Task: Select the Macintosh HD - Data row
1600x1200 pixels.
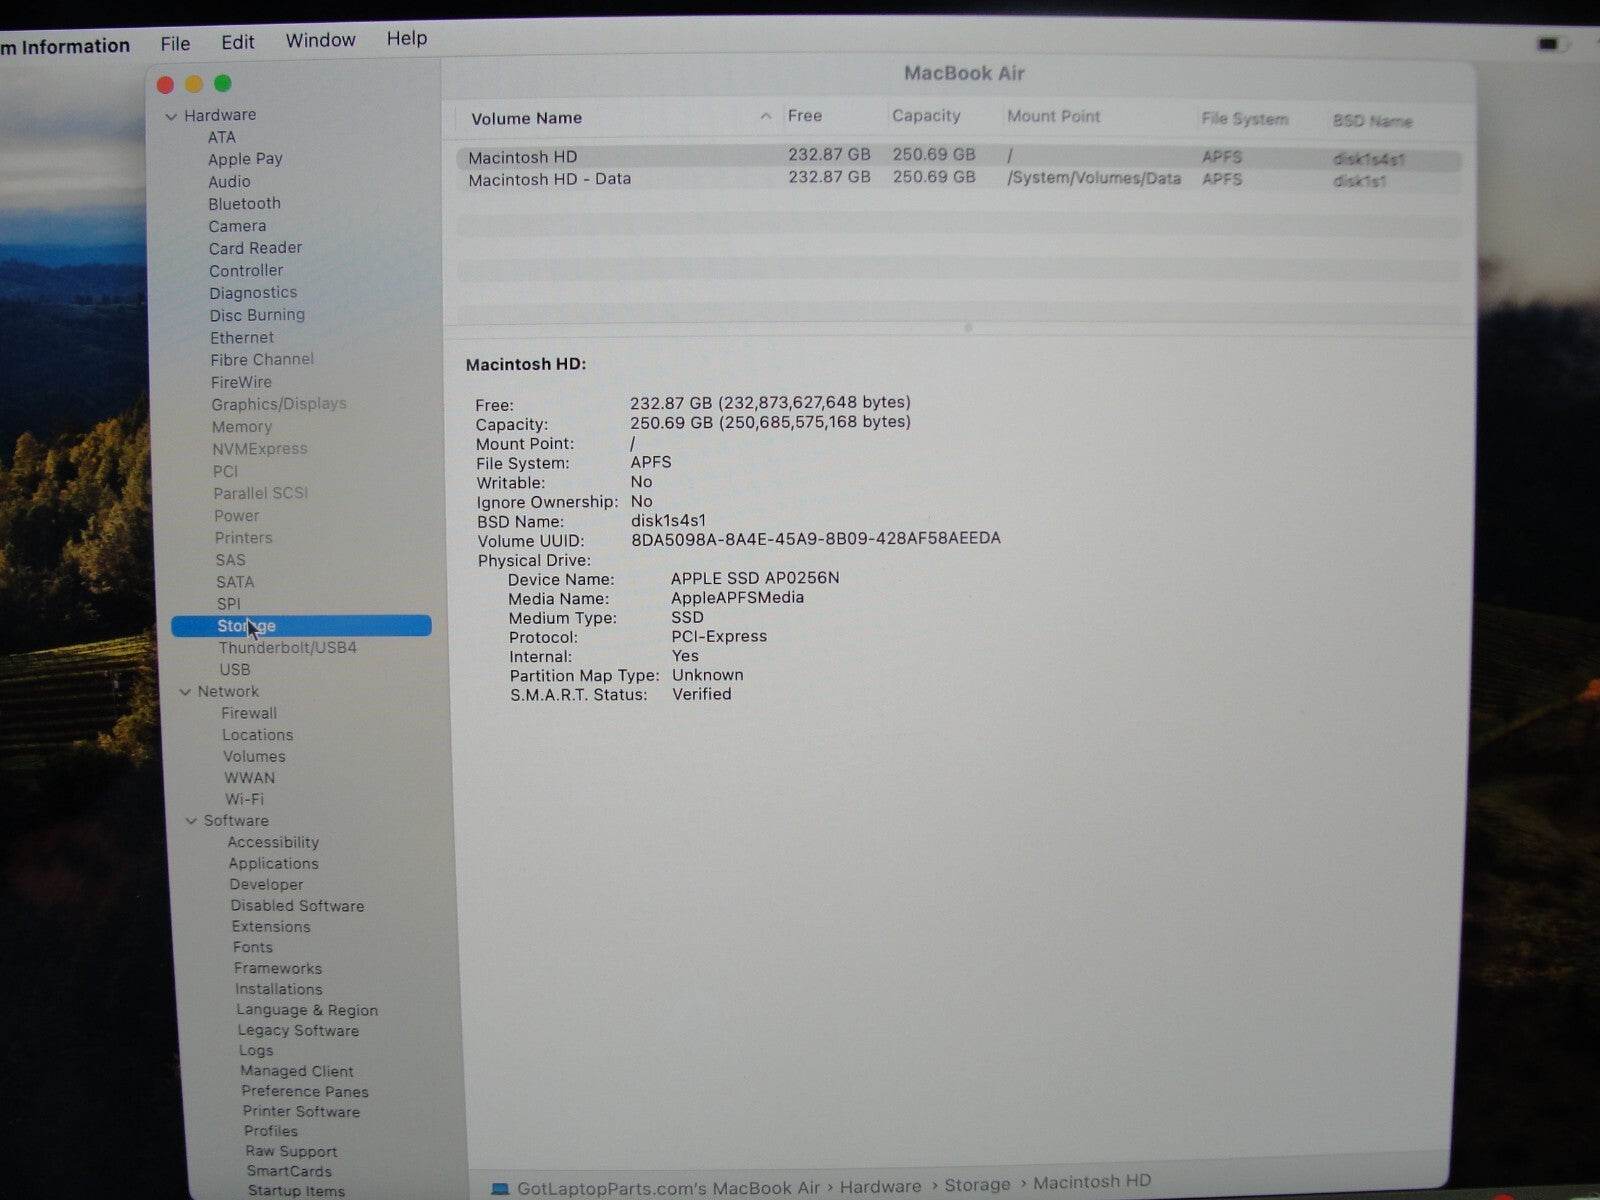Action: [x=549, y=180]
